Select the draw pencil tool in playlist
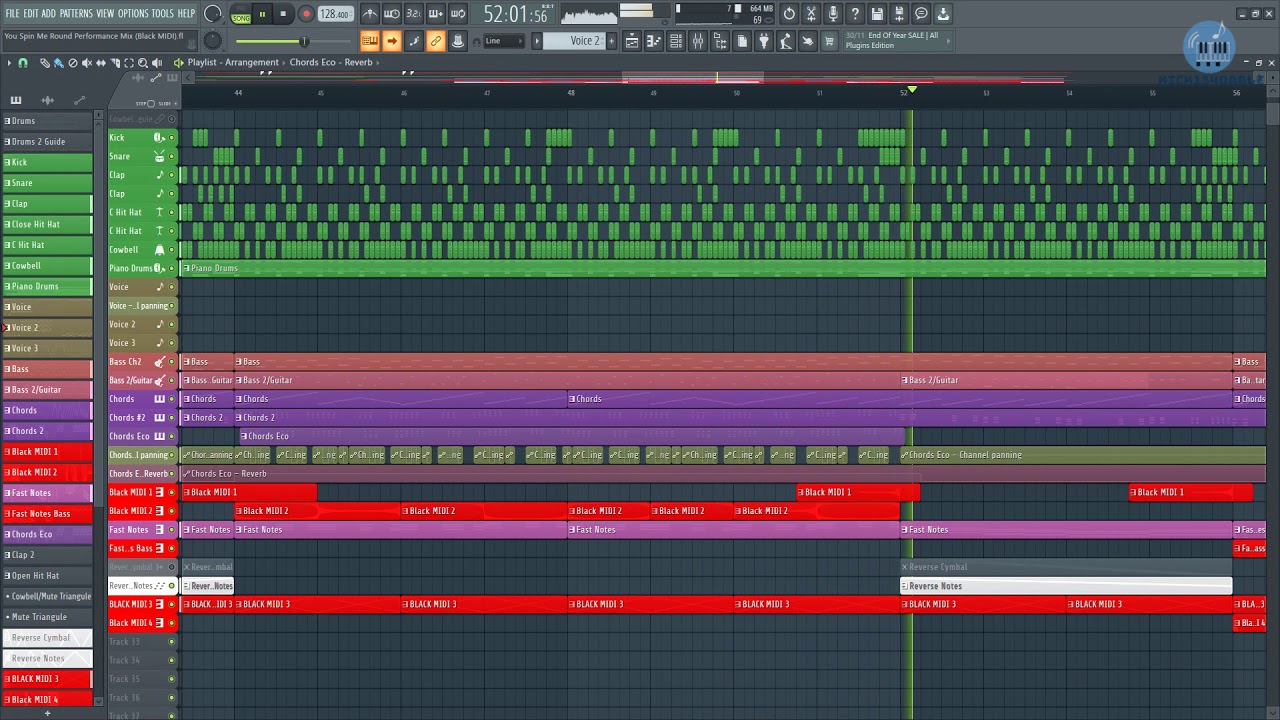 coord(45,63)
